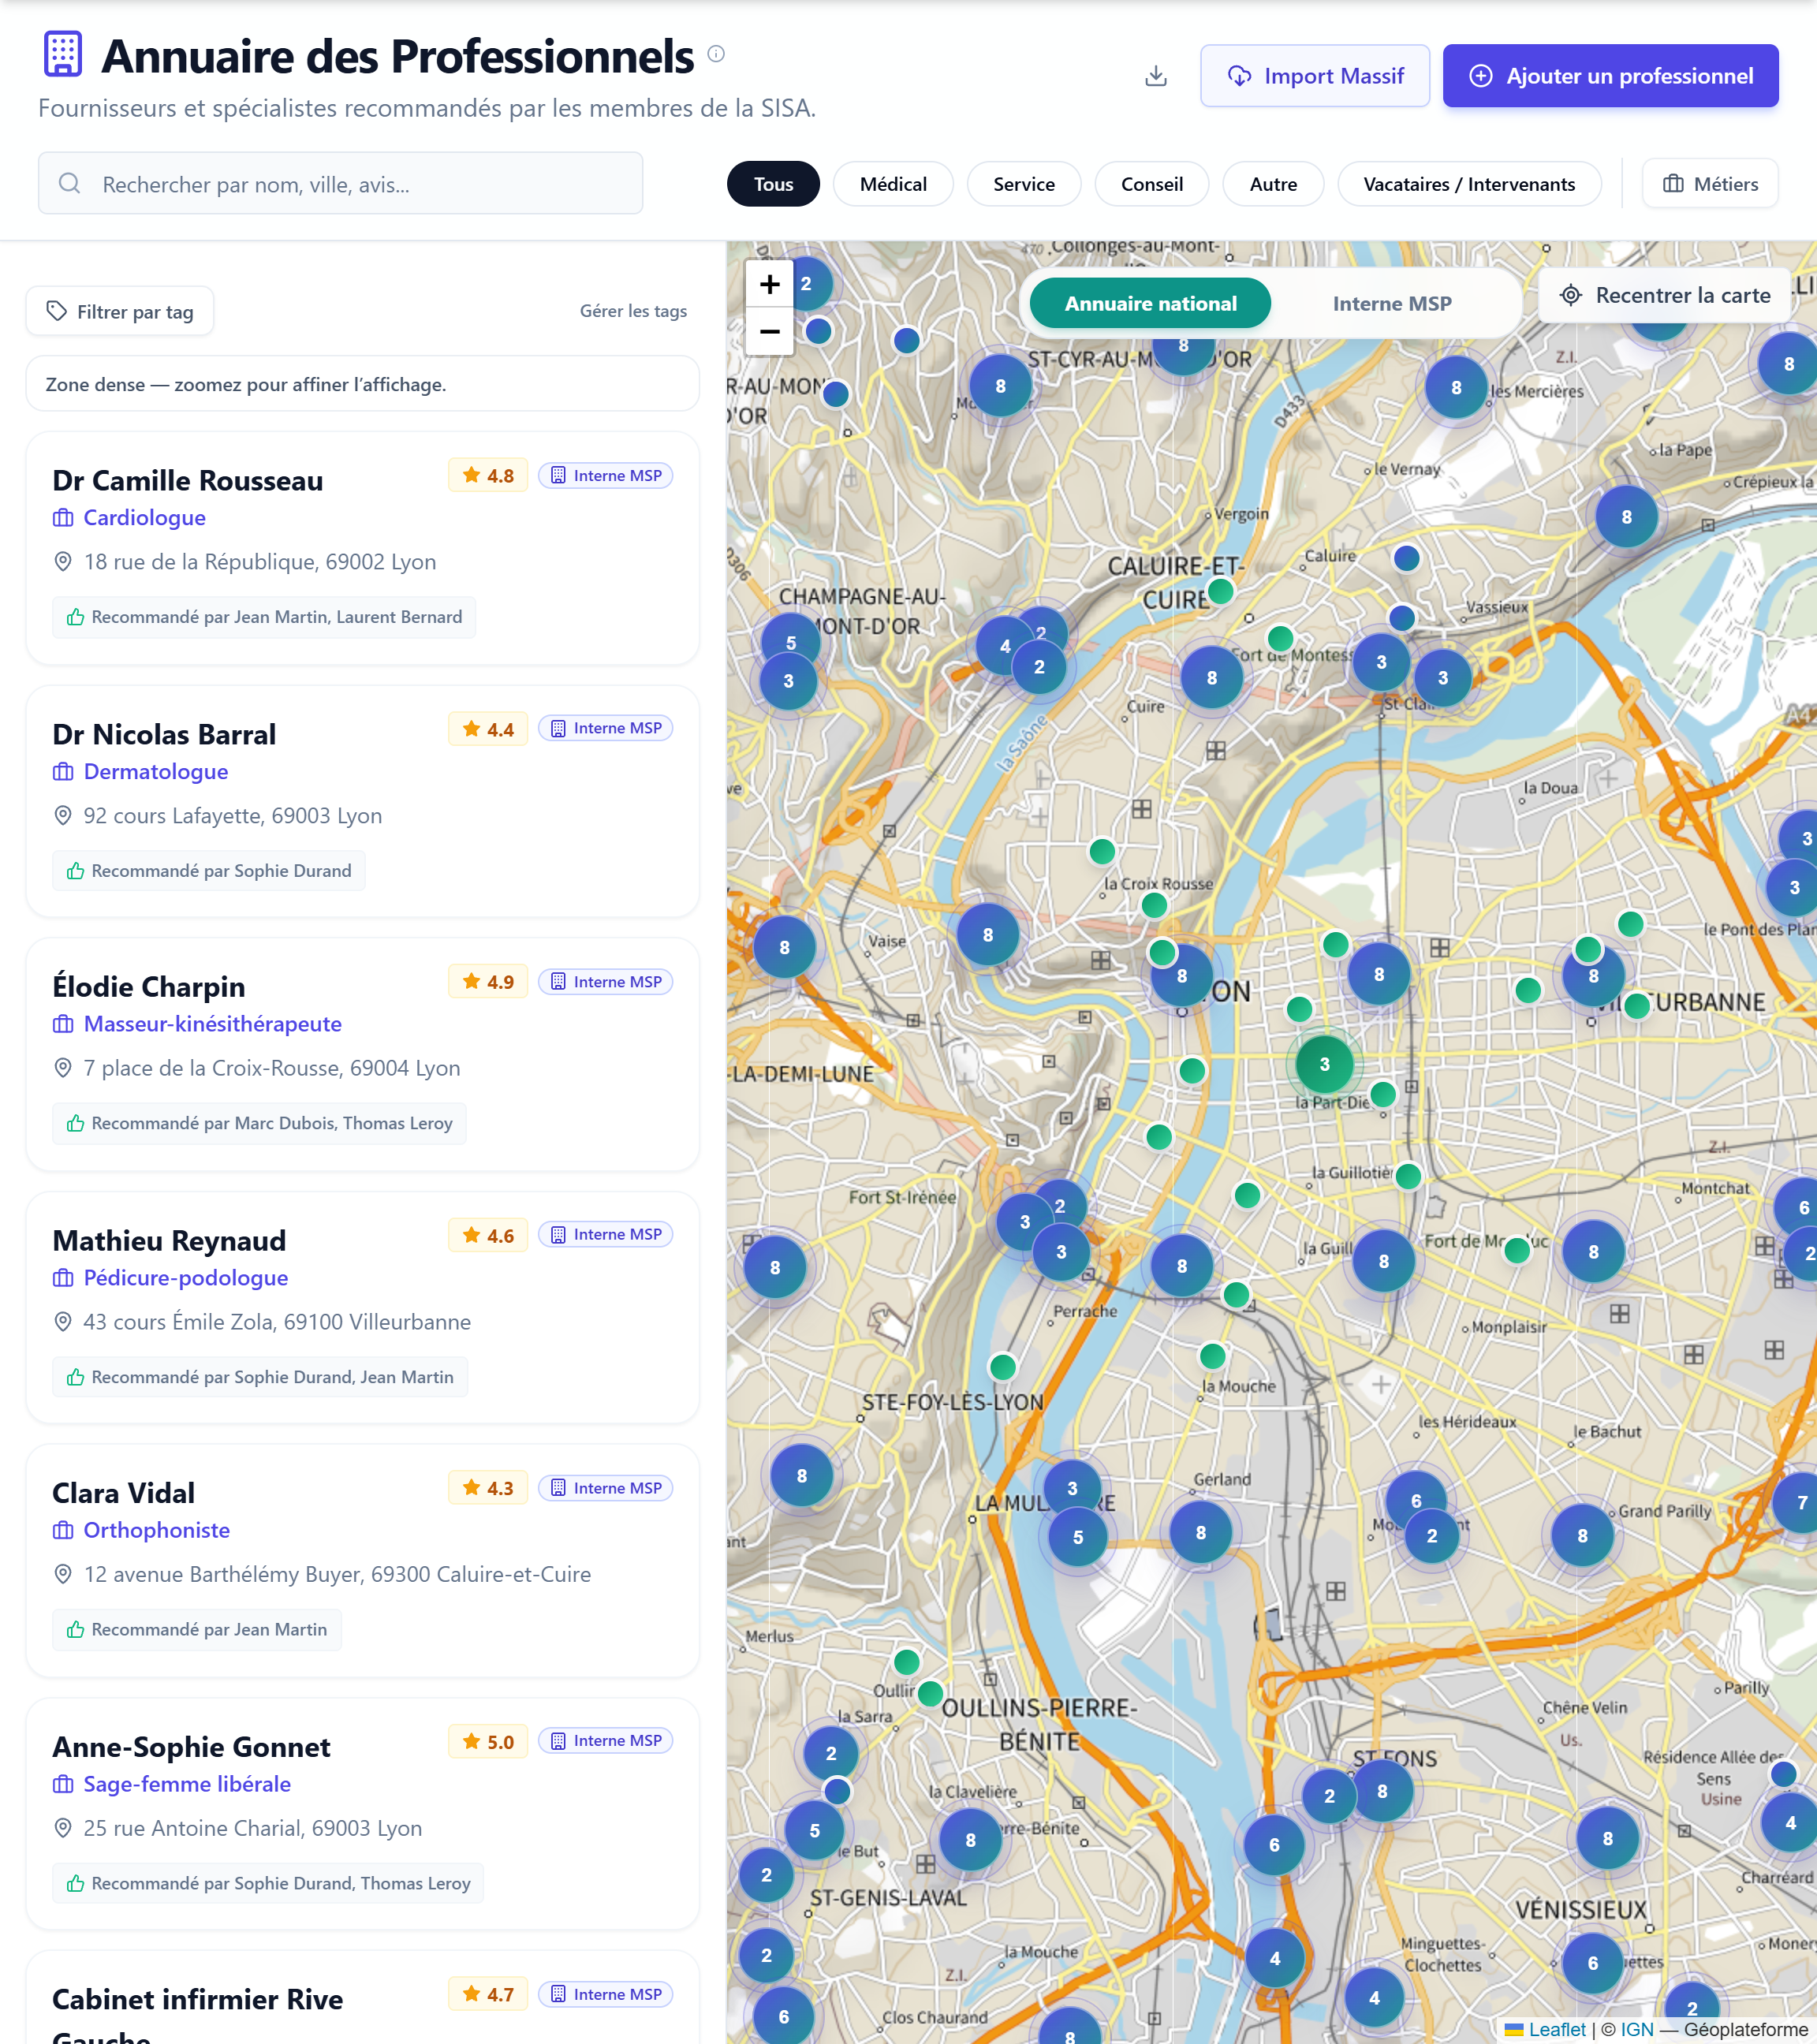Click address 92 cours Lafayette, 69003 Lyon
The width and height of the screenshot is (1817, 2044).
coord(233,816)
